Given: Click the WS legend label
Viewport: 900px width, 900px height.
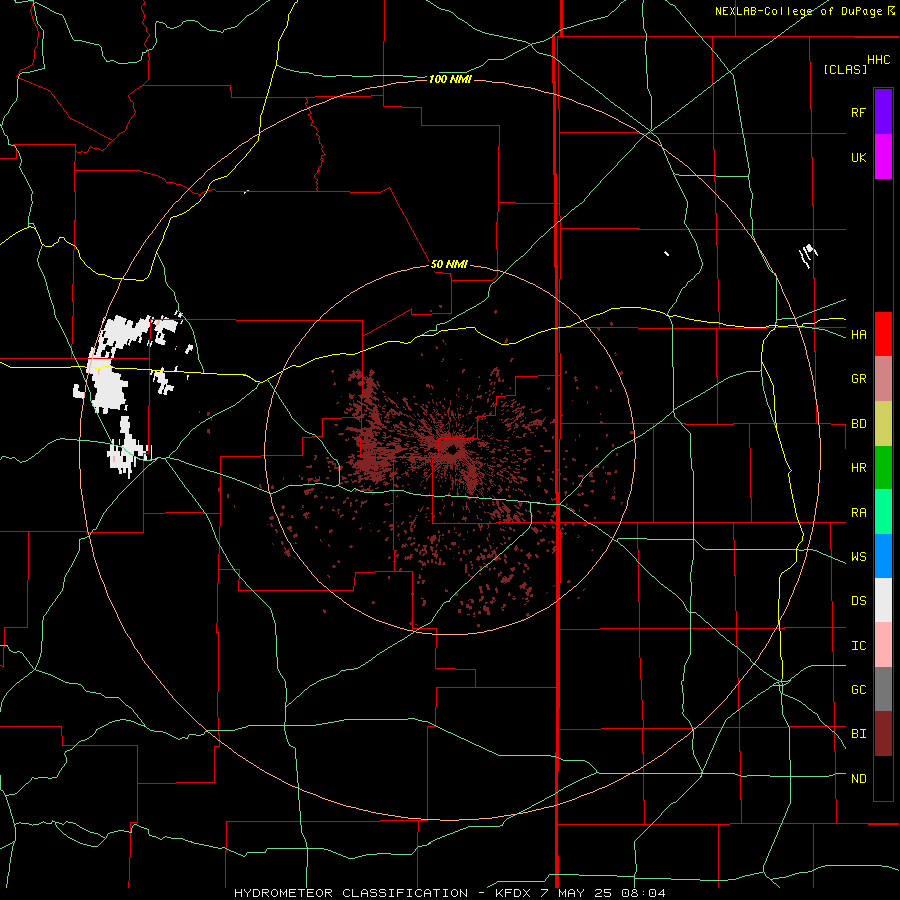Looking at the screenshot, I should tap(858, 557).
